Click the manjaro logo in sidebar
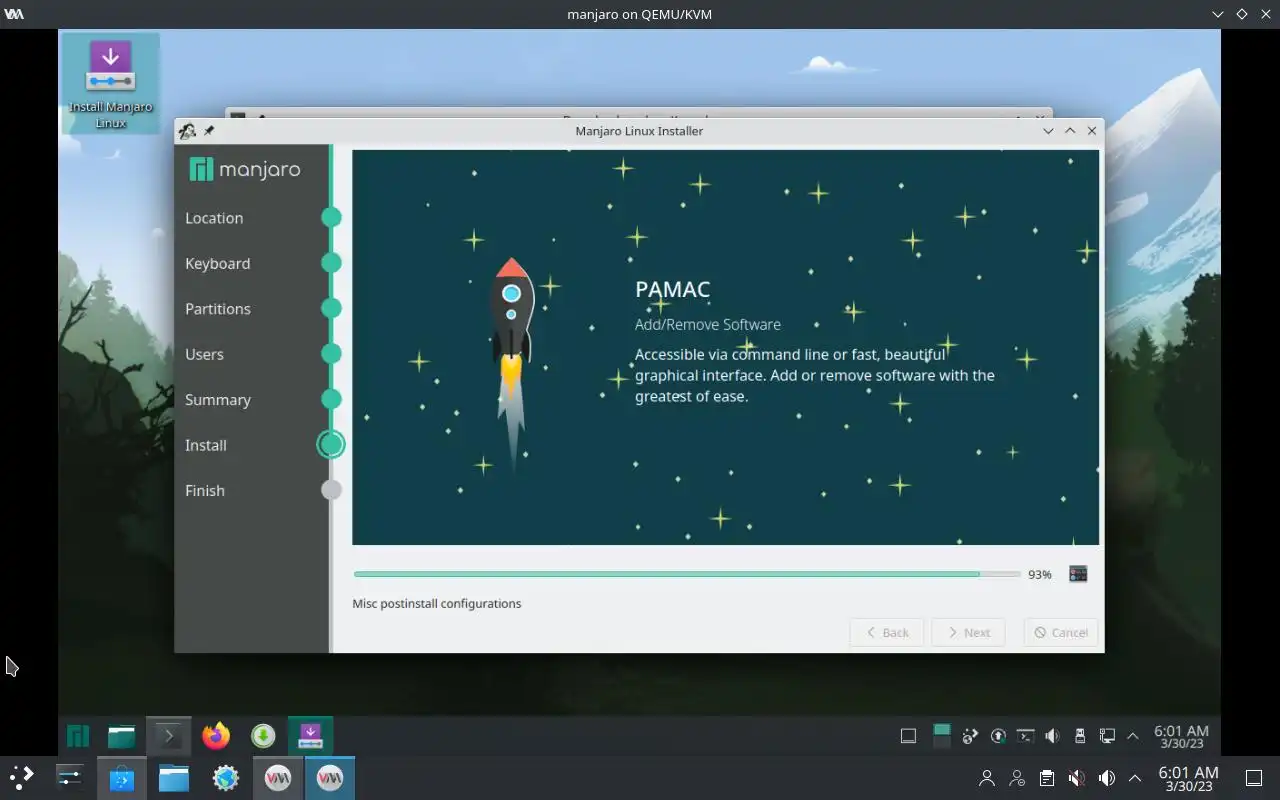 click(245, 169)
